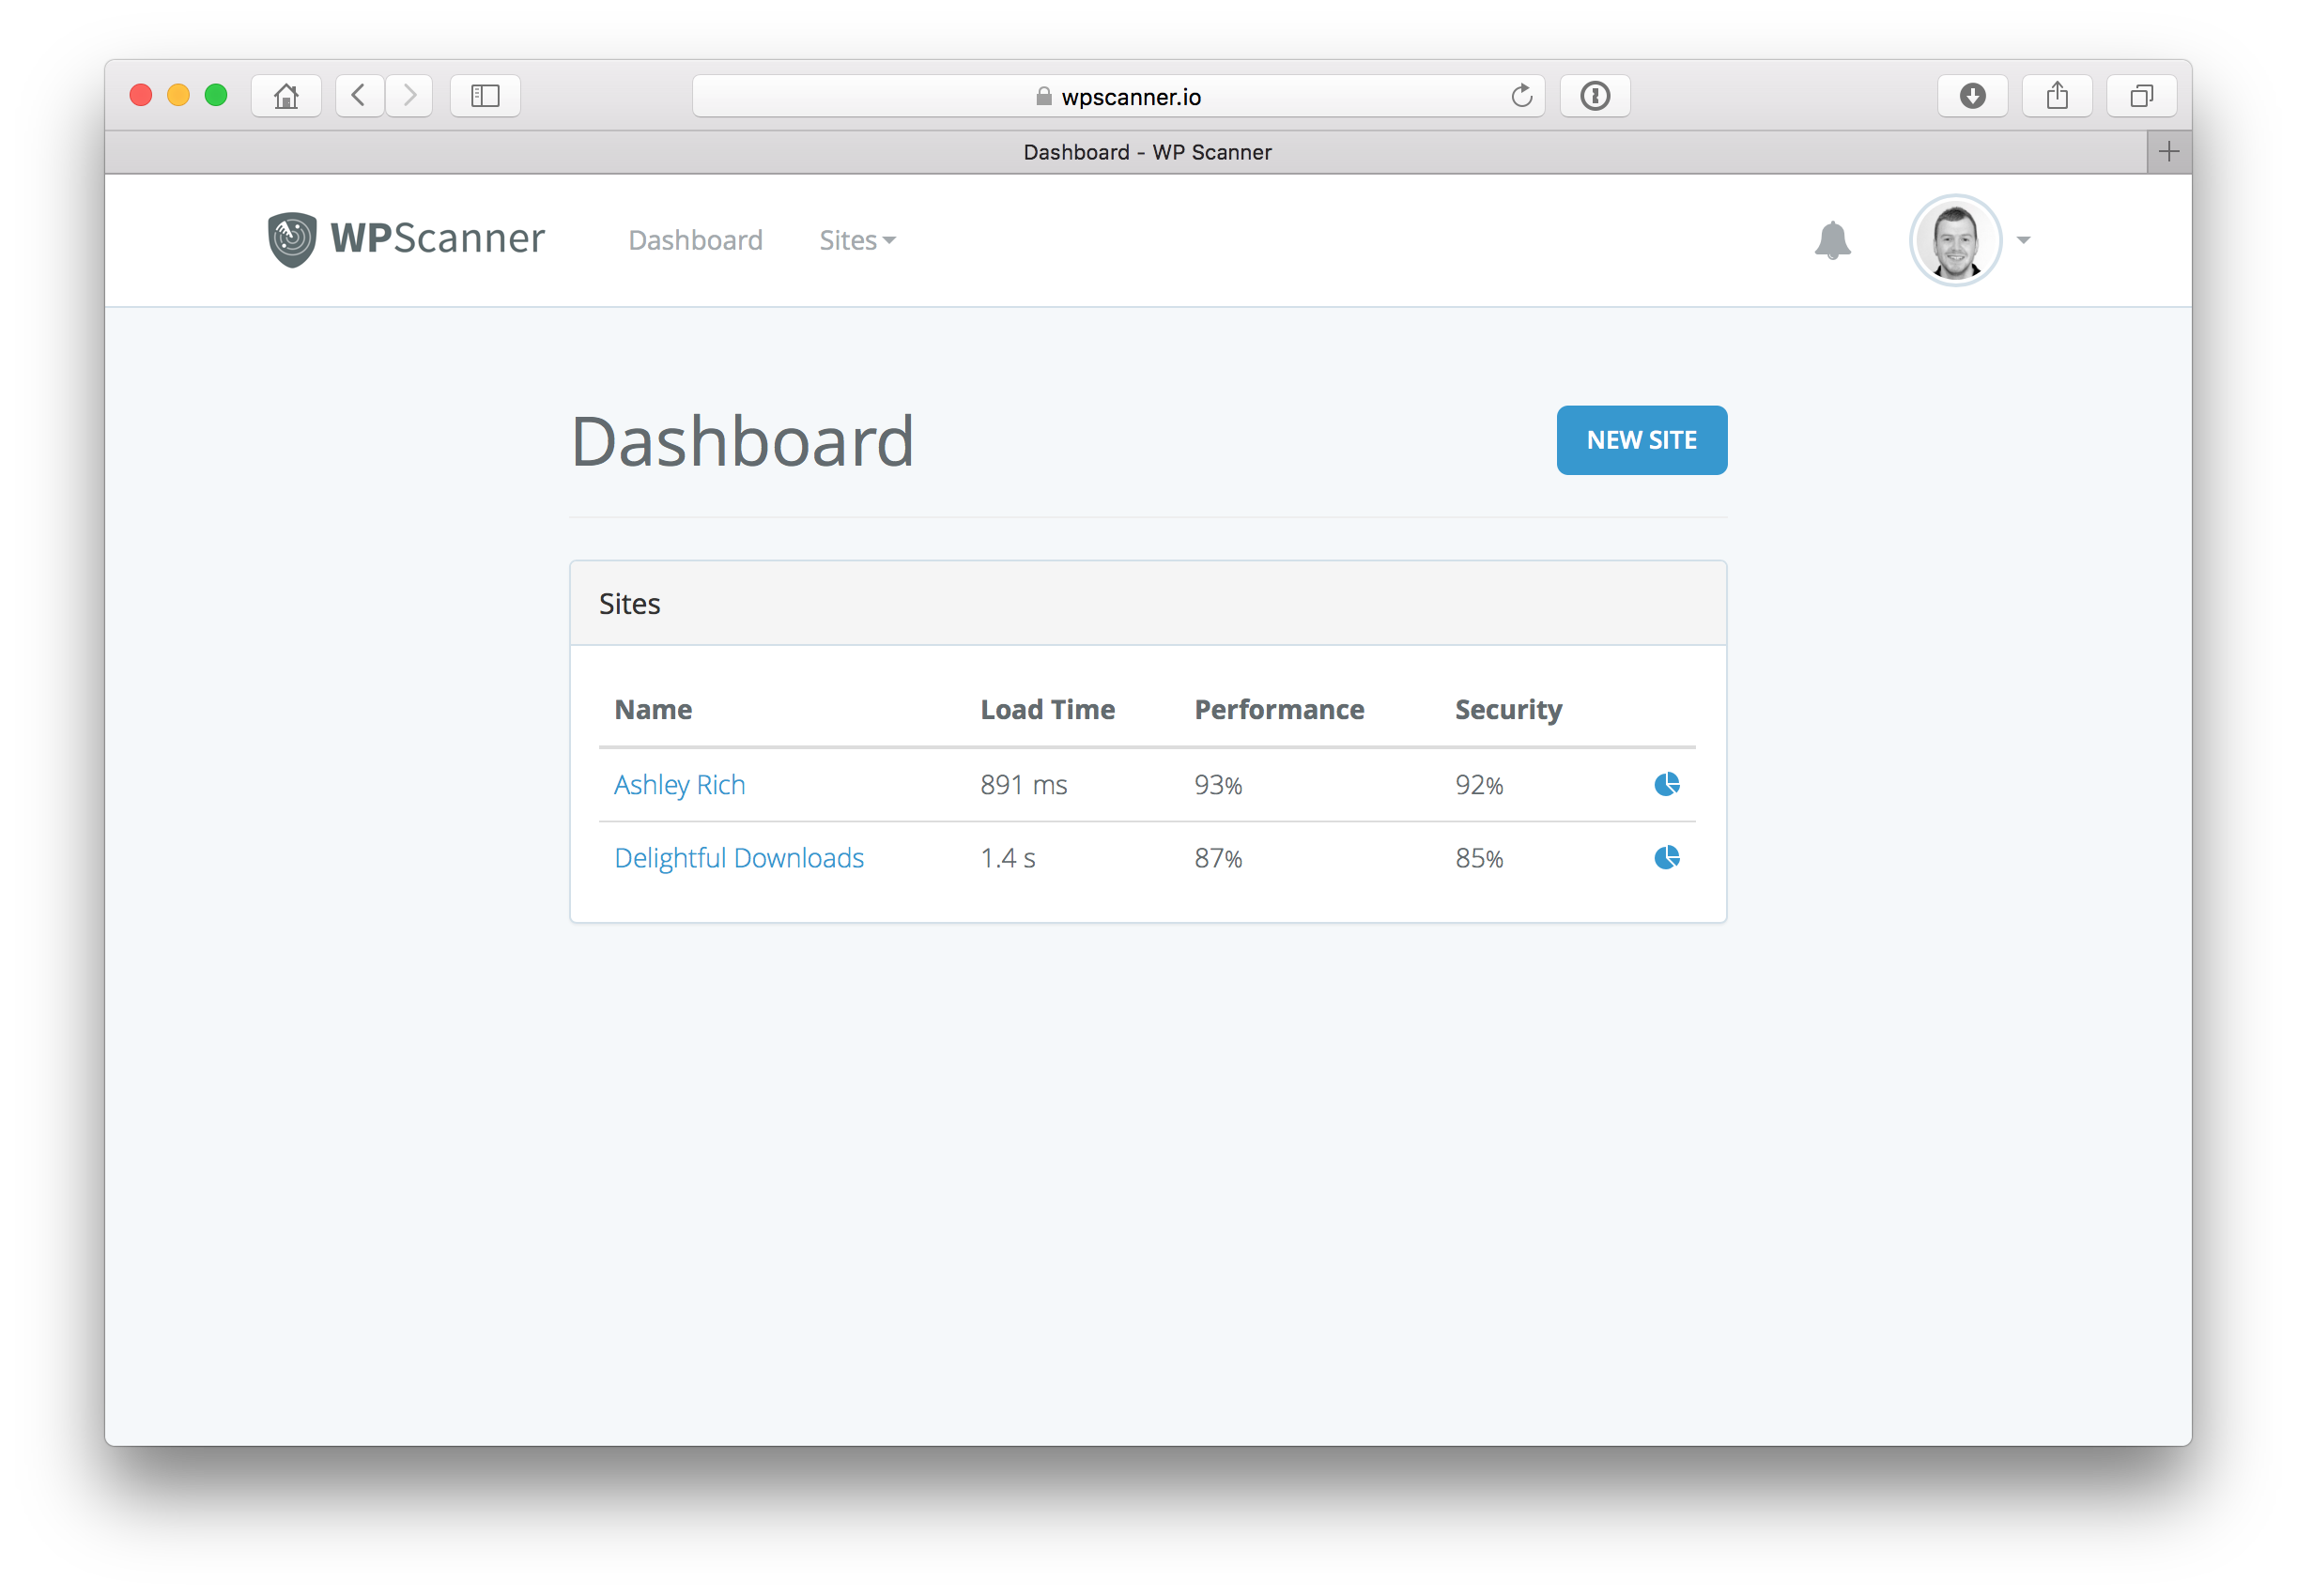Go back in browser history
2297x1596 pixels.
pos(359,96)
